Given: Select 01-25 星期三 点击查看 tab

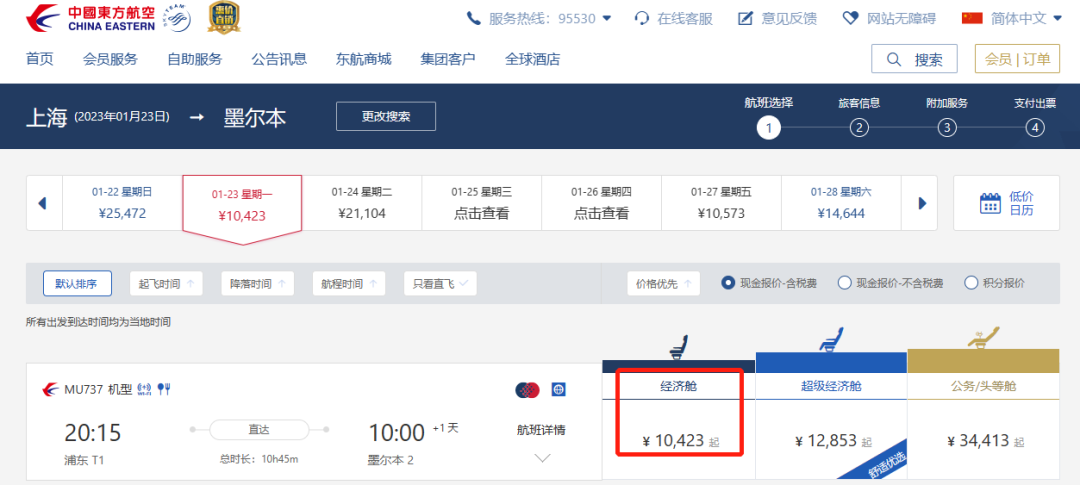Looking at the screenshot, I should tap(481, 203).
